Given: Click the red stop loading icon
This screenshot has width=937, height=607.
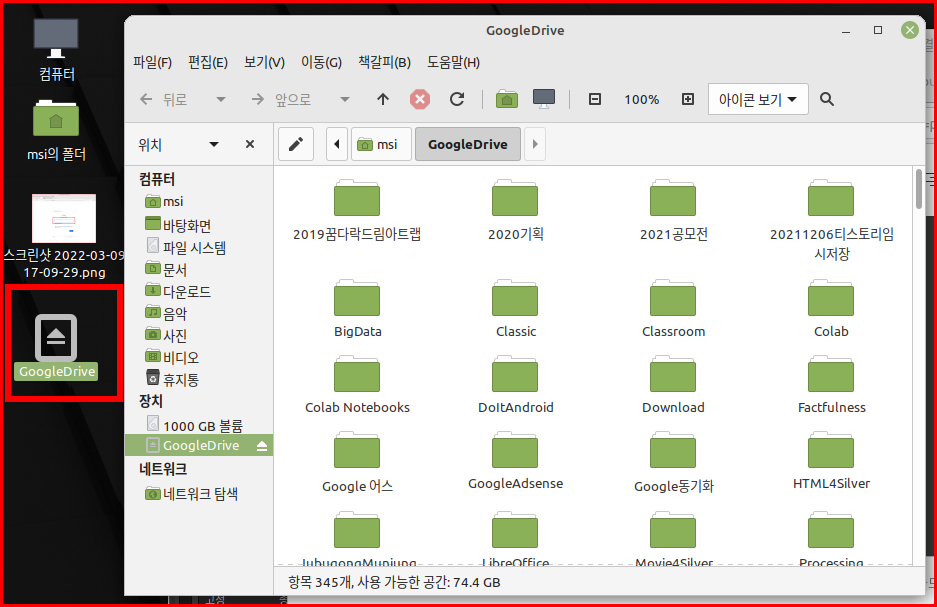Looking at the screenshot, I should [420, 99].
